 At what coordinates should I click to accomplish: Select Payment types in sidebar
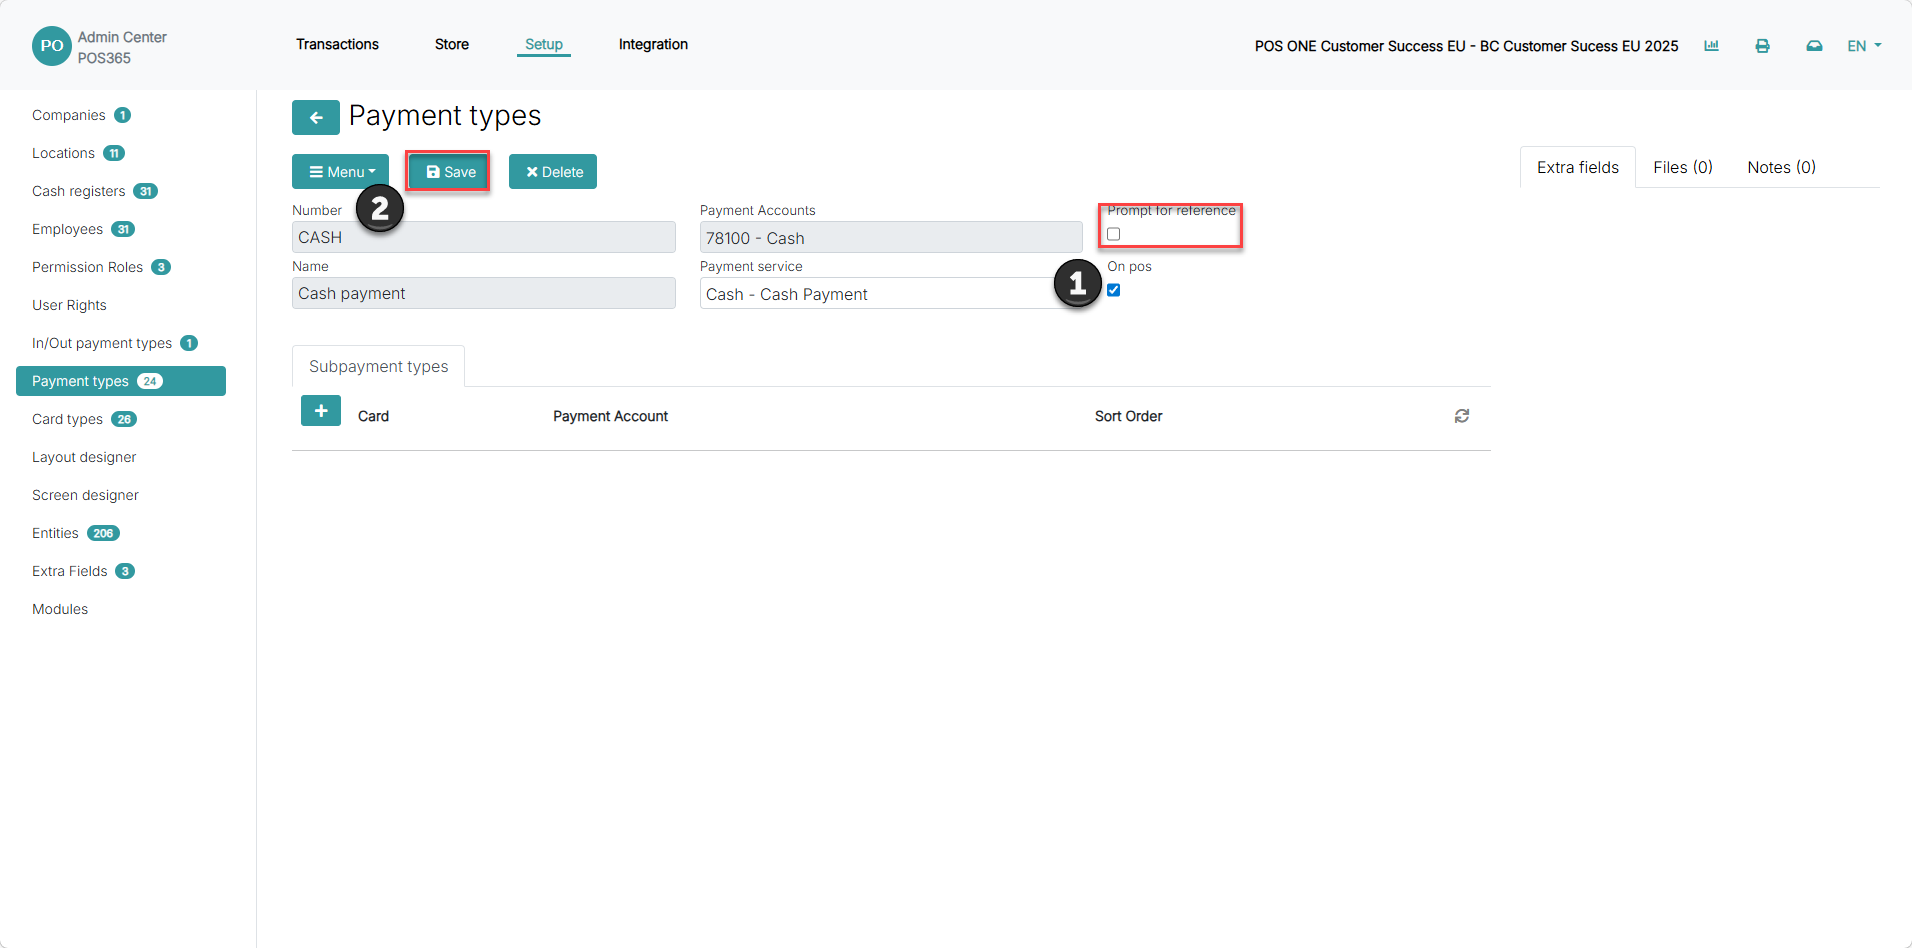(121, 381)
